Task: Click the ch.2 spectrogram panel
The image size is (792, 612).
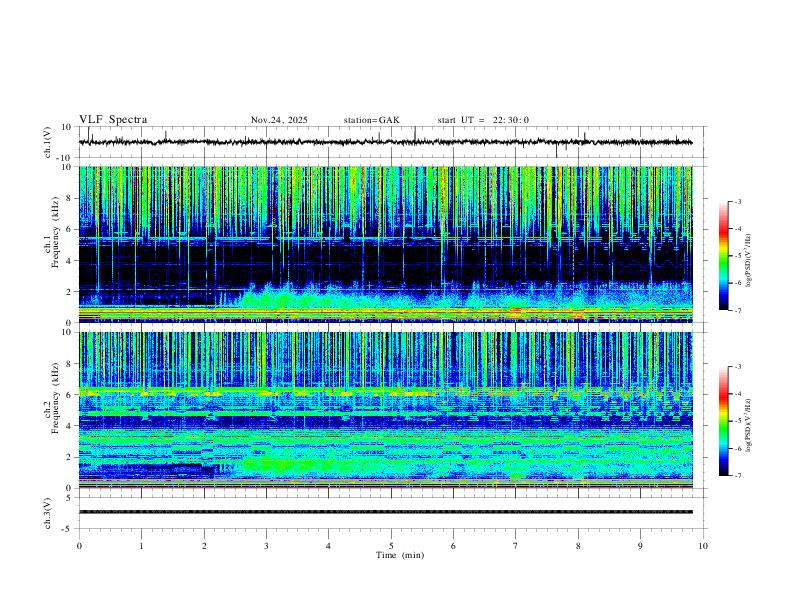Action: tap(385, 410)
